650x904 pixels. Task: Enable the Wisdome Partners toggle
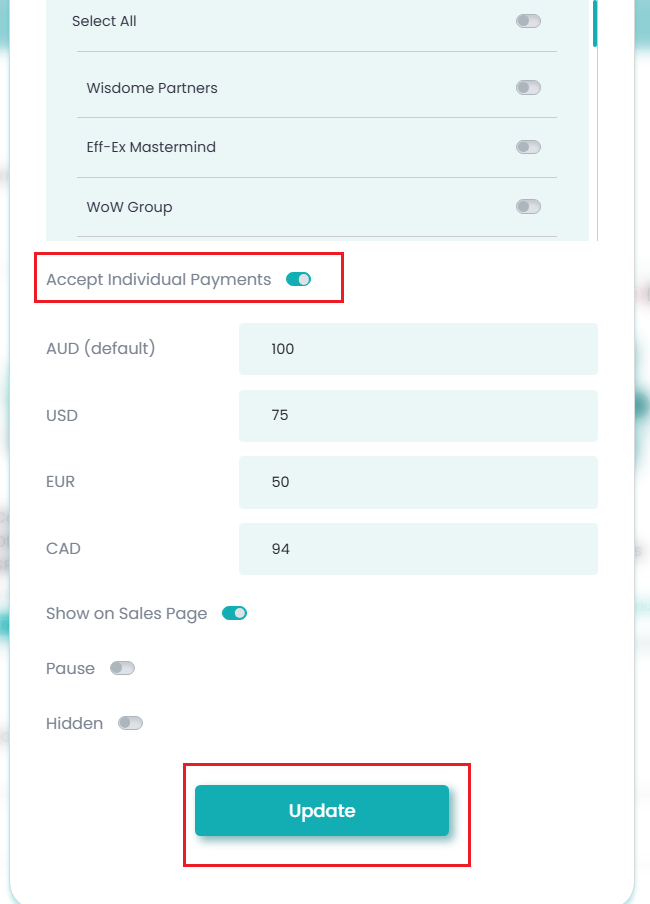[528, 88]
